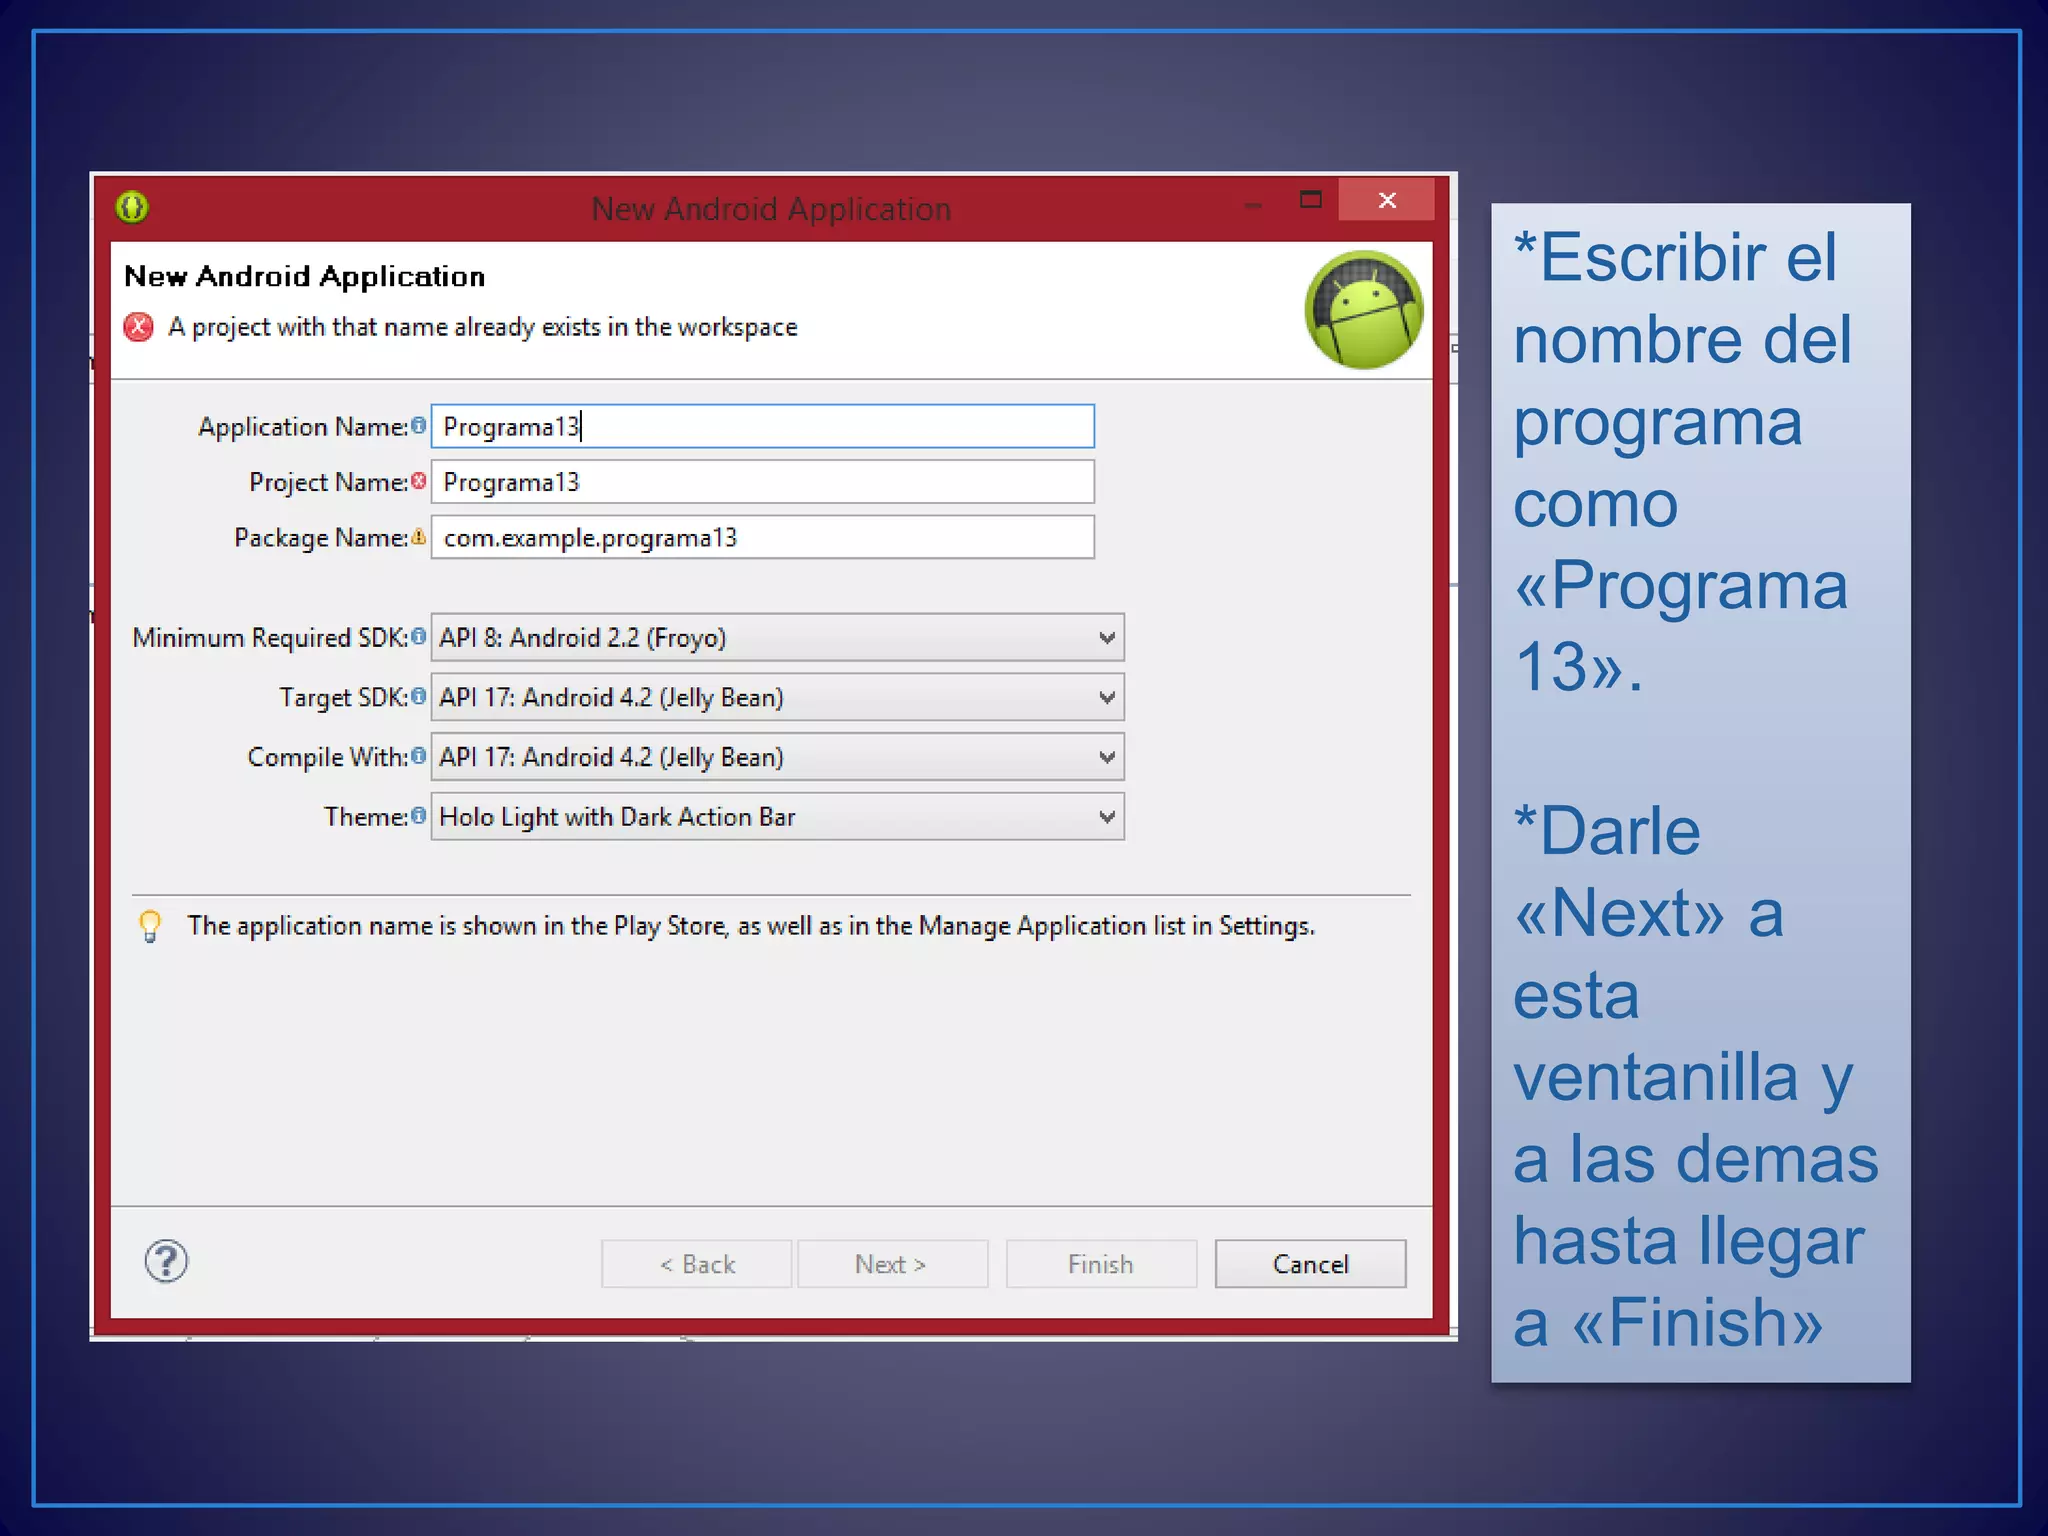This screenshot has width=2048, height=1536.
Task: Click info icon next to Minimum Required SDK
Action: tap(419, 636)
